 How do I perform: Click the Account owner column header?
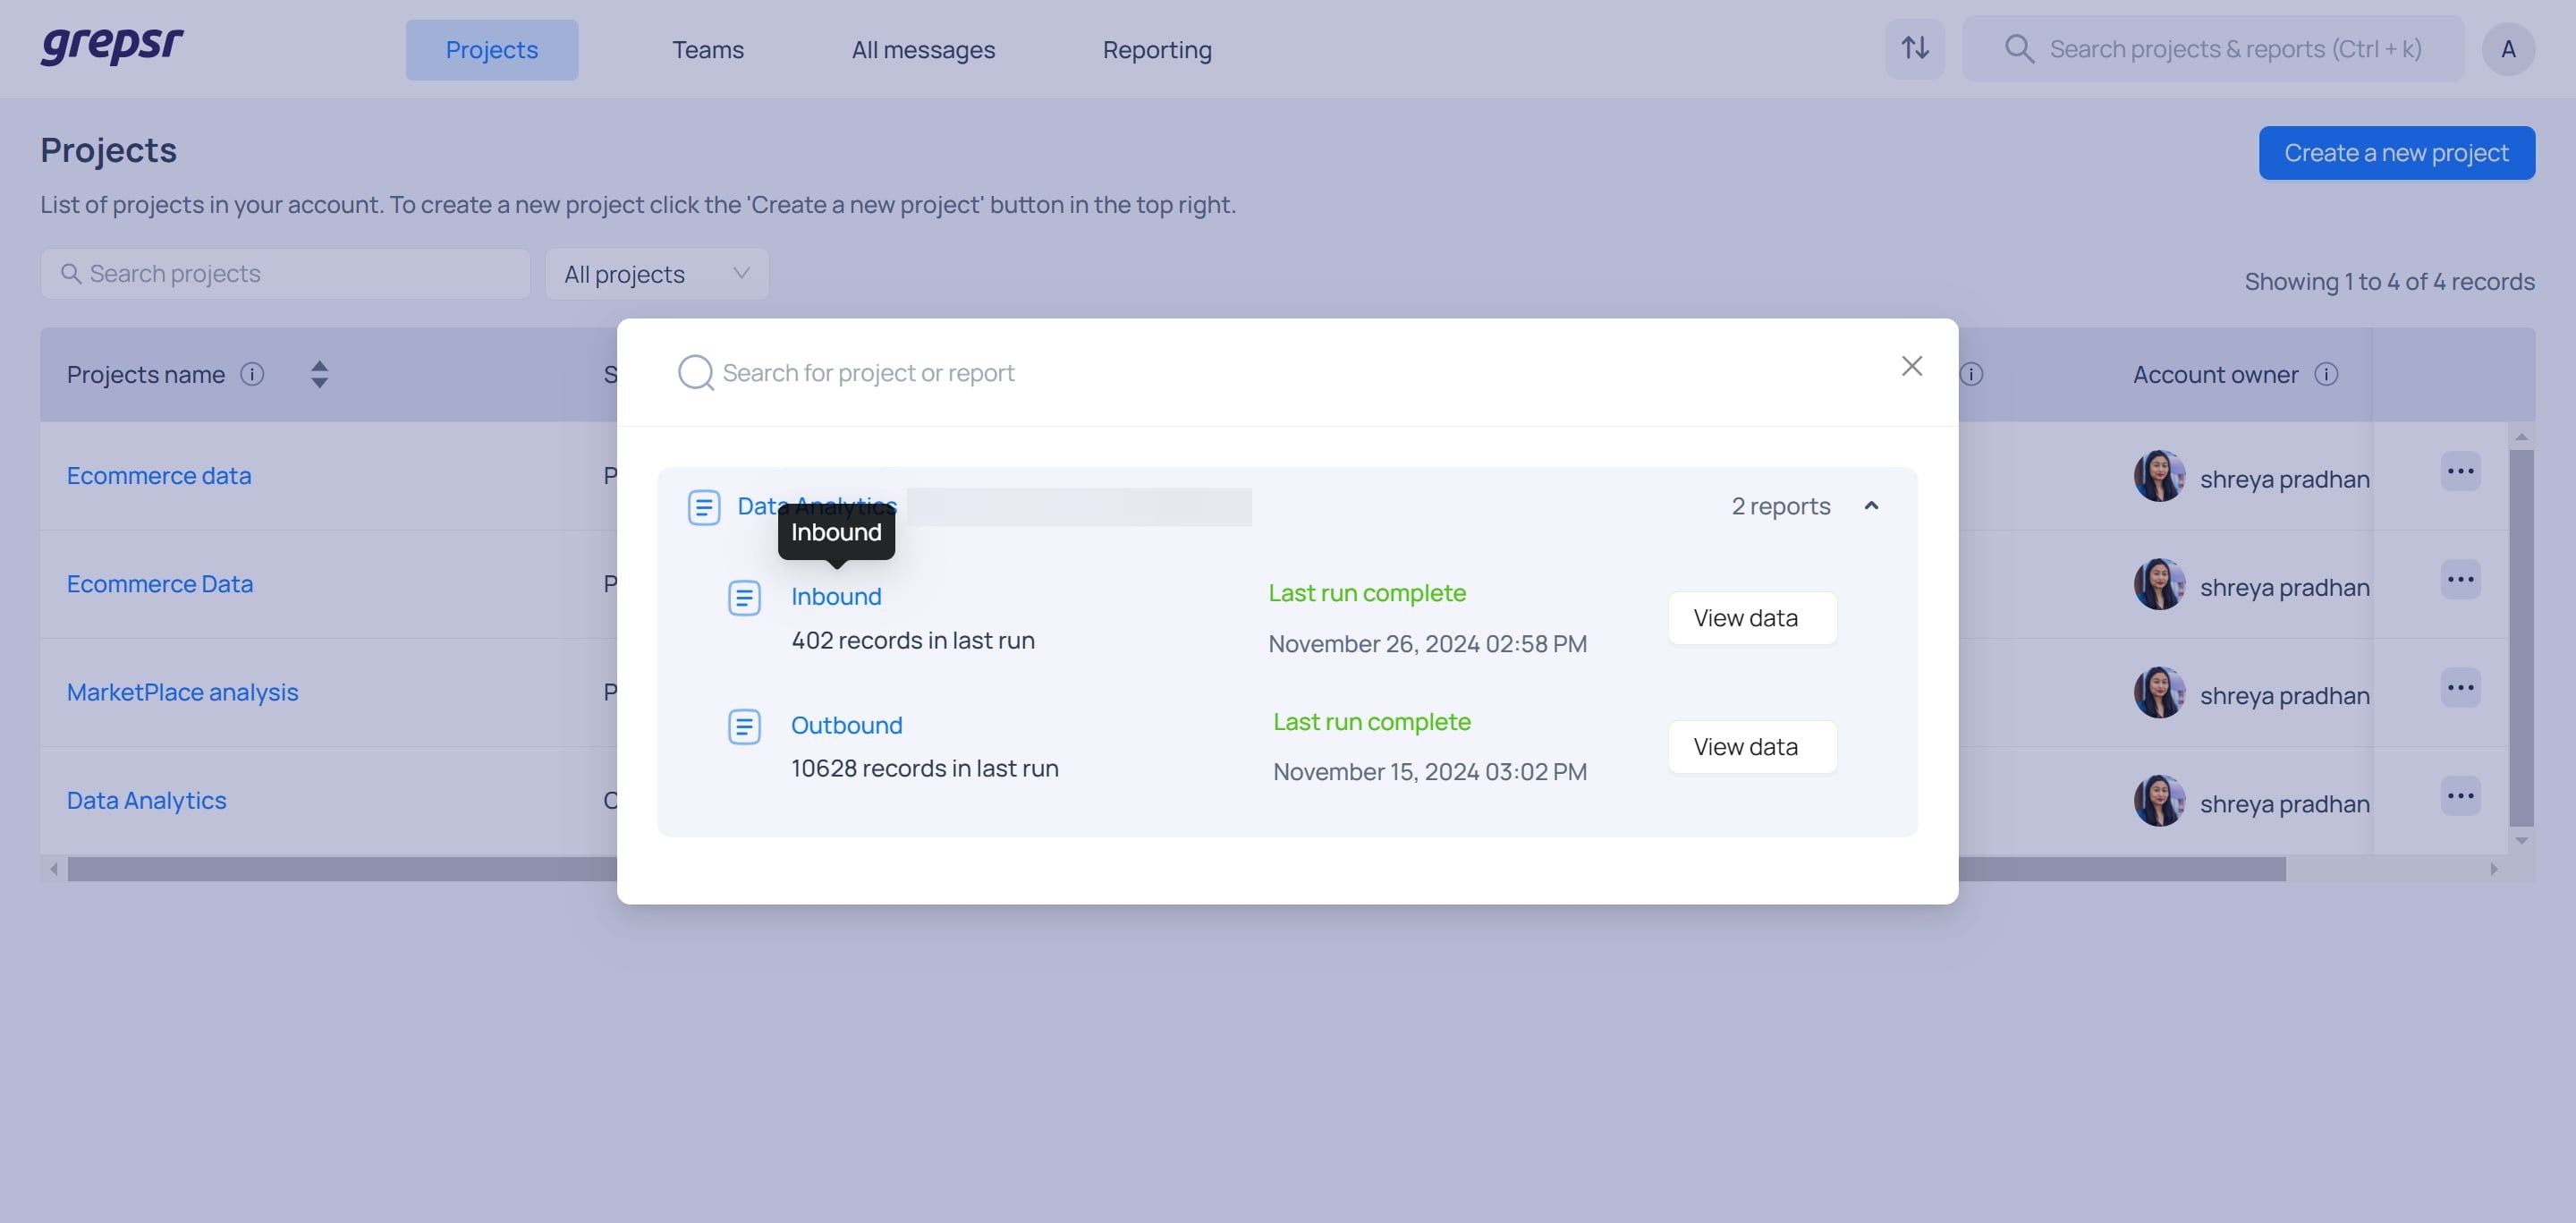2215,374
